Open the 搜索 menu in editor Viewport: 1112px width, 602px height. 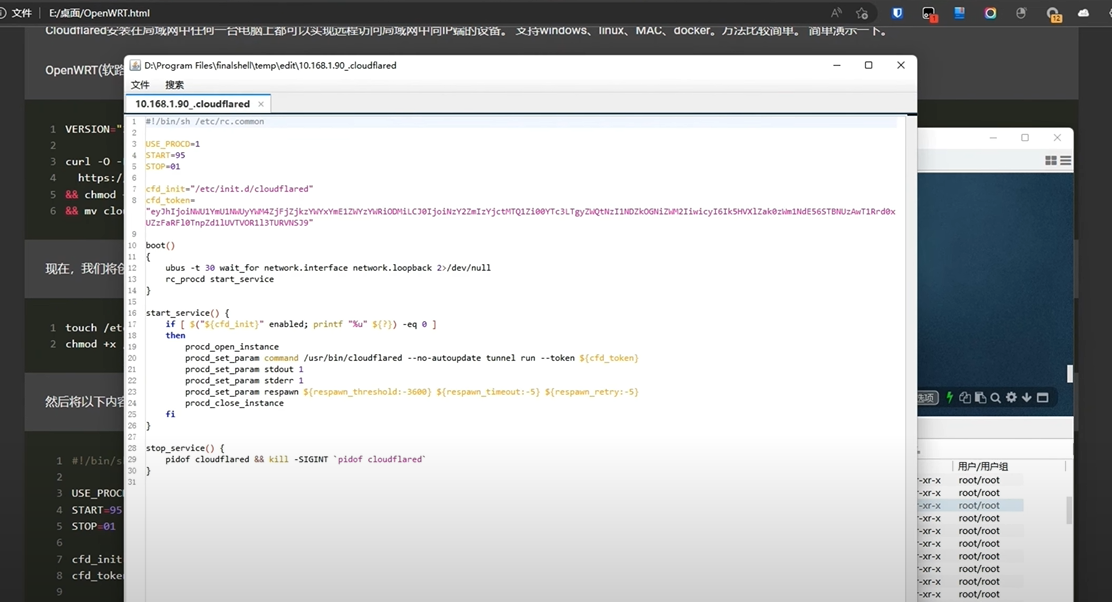[174, 85]
